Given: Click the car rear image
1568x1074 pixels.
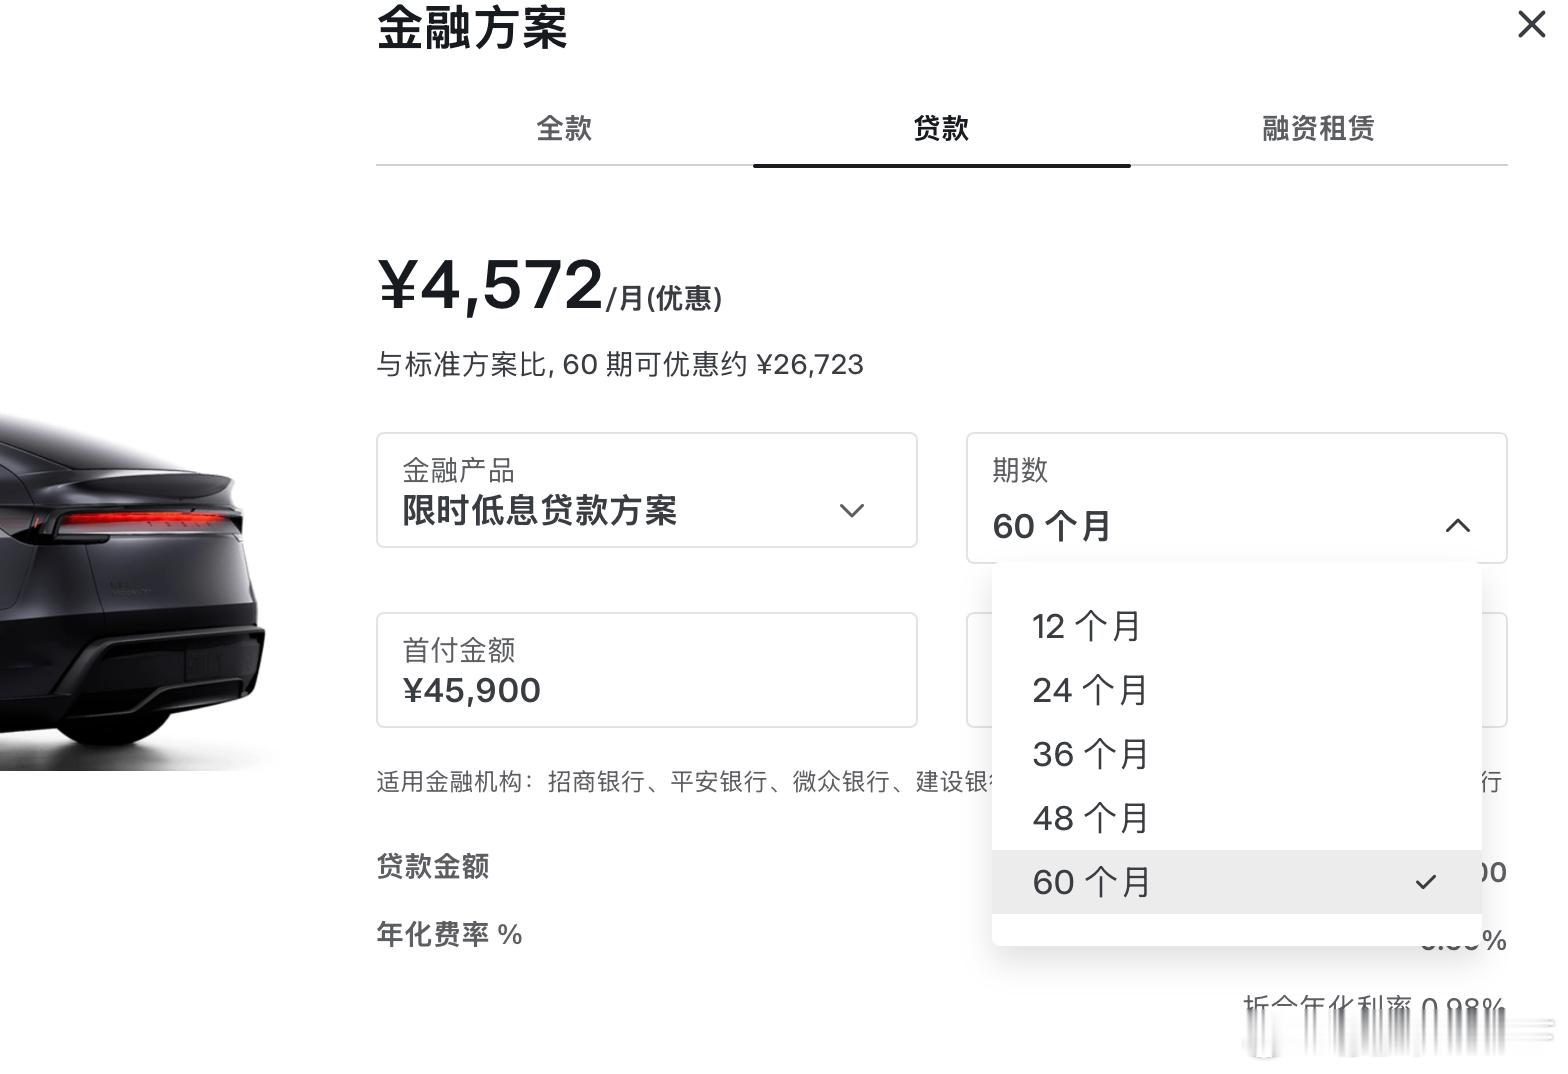Looking at the screenshot, I should pos(130,590).
